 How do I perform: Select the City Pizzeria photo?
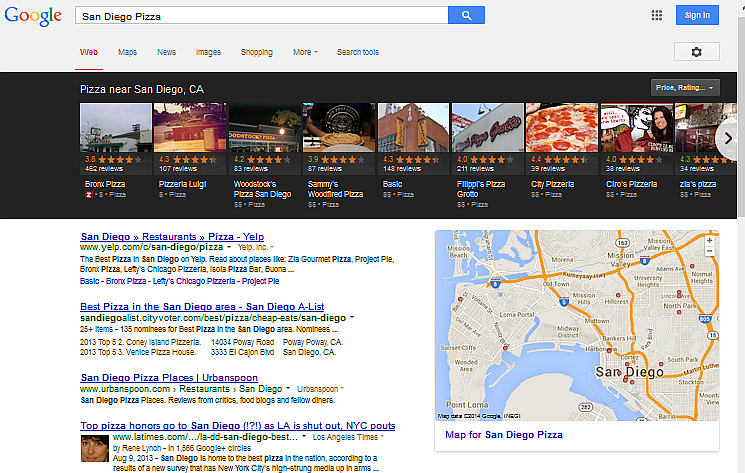562,128
